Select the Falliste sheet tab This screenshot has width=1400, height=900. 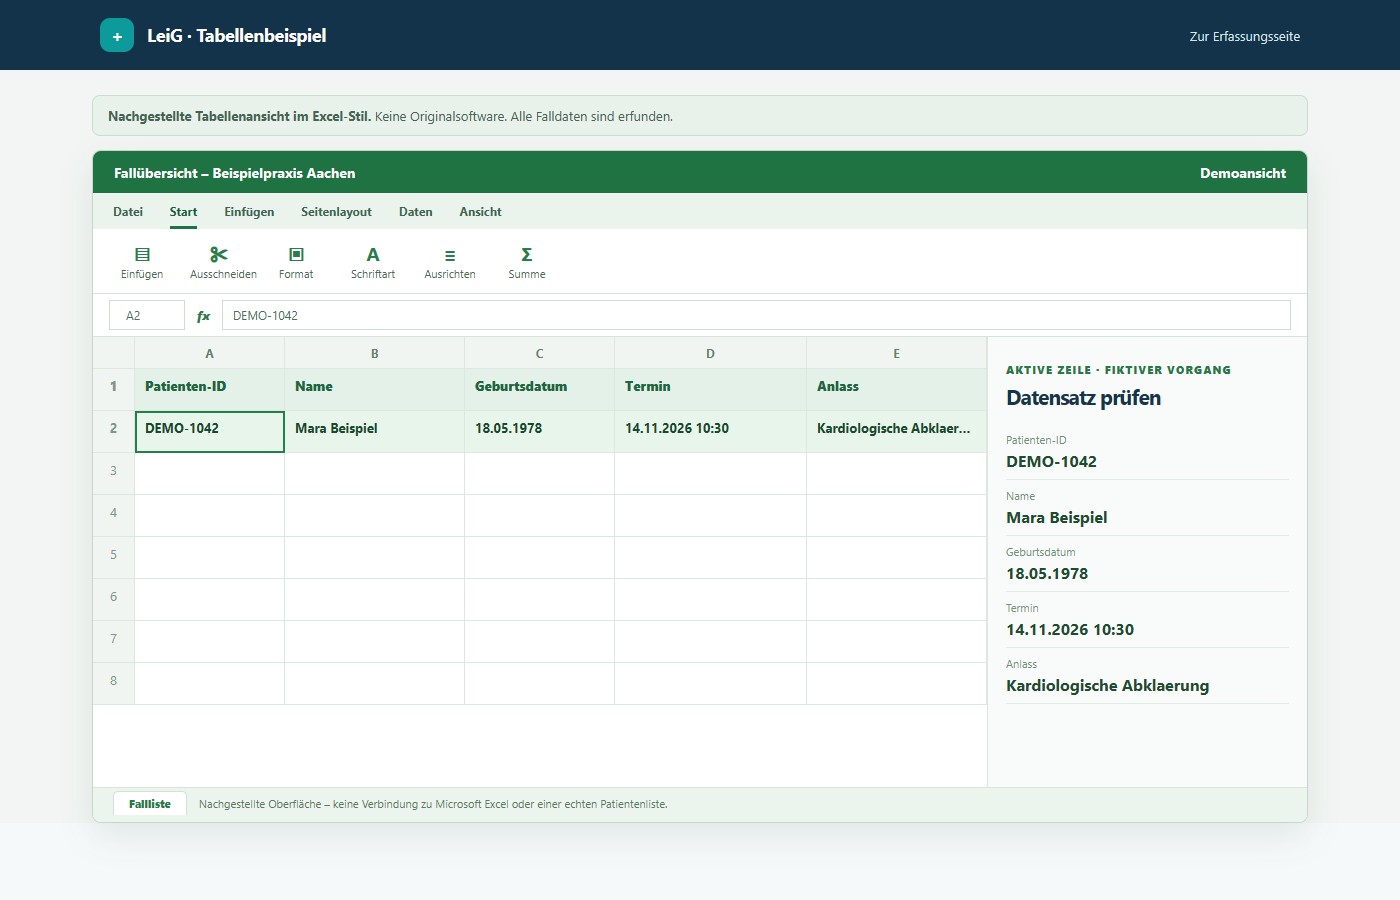pos(150,804)
